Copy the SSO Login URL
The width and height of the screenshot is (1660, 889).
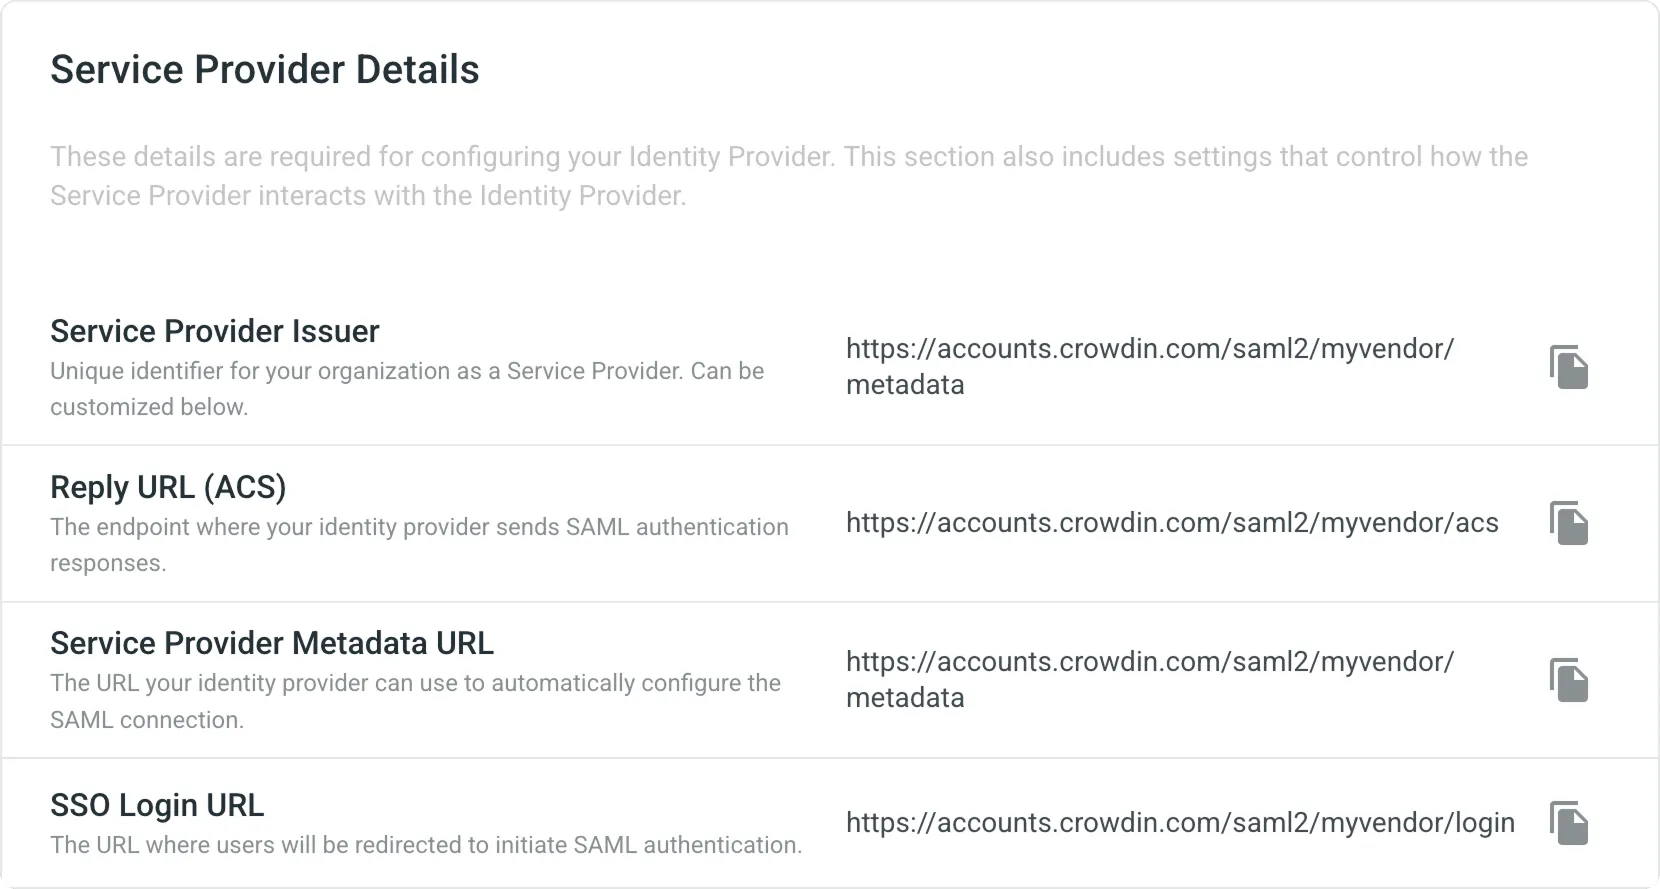(1569, 824)
